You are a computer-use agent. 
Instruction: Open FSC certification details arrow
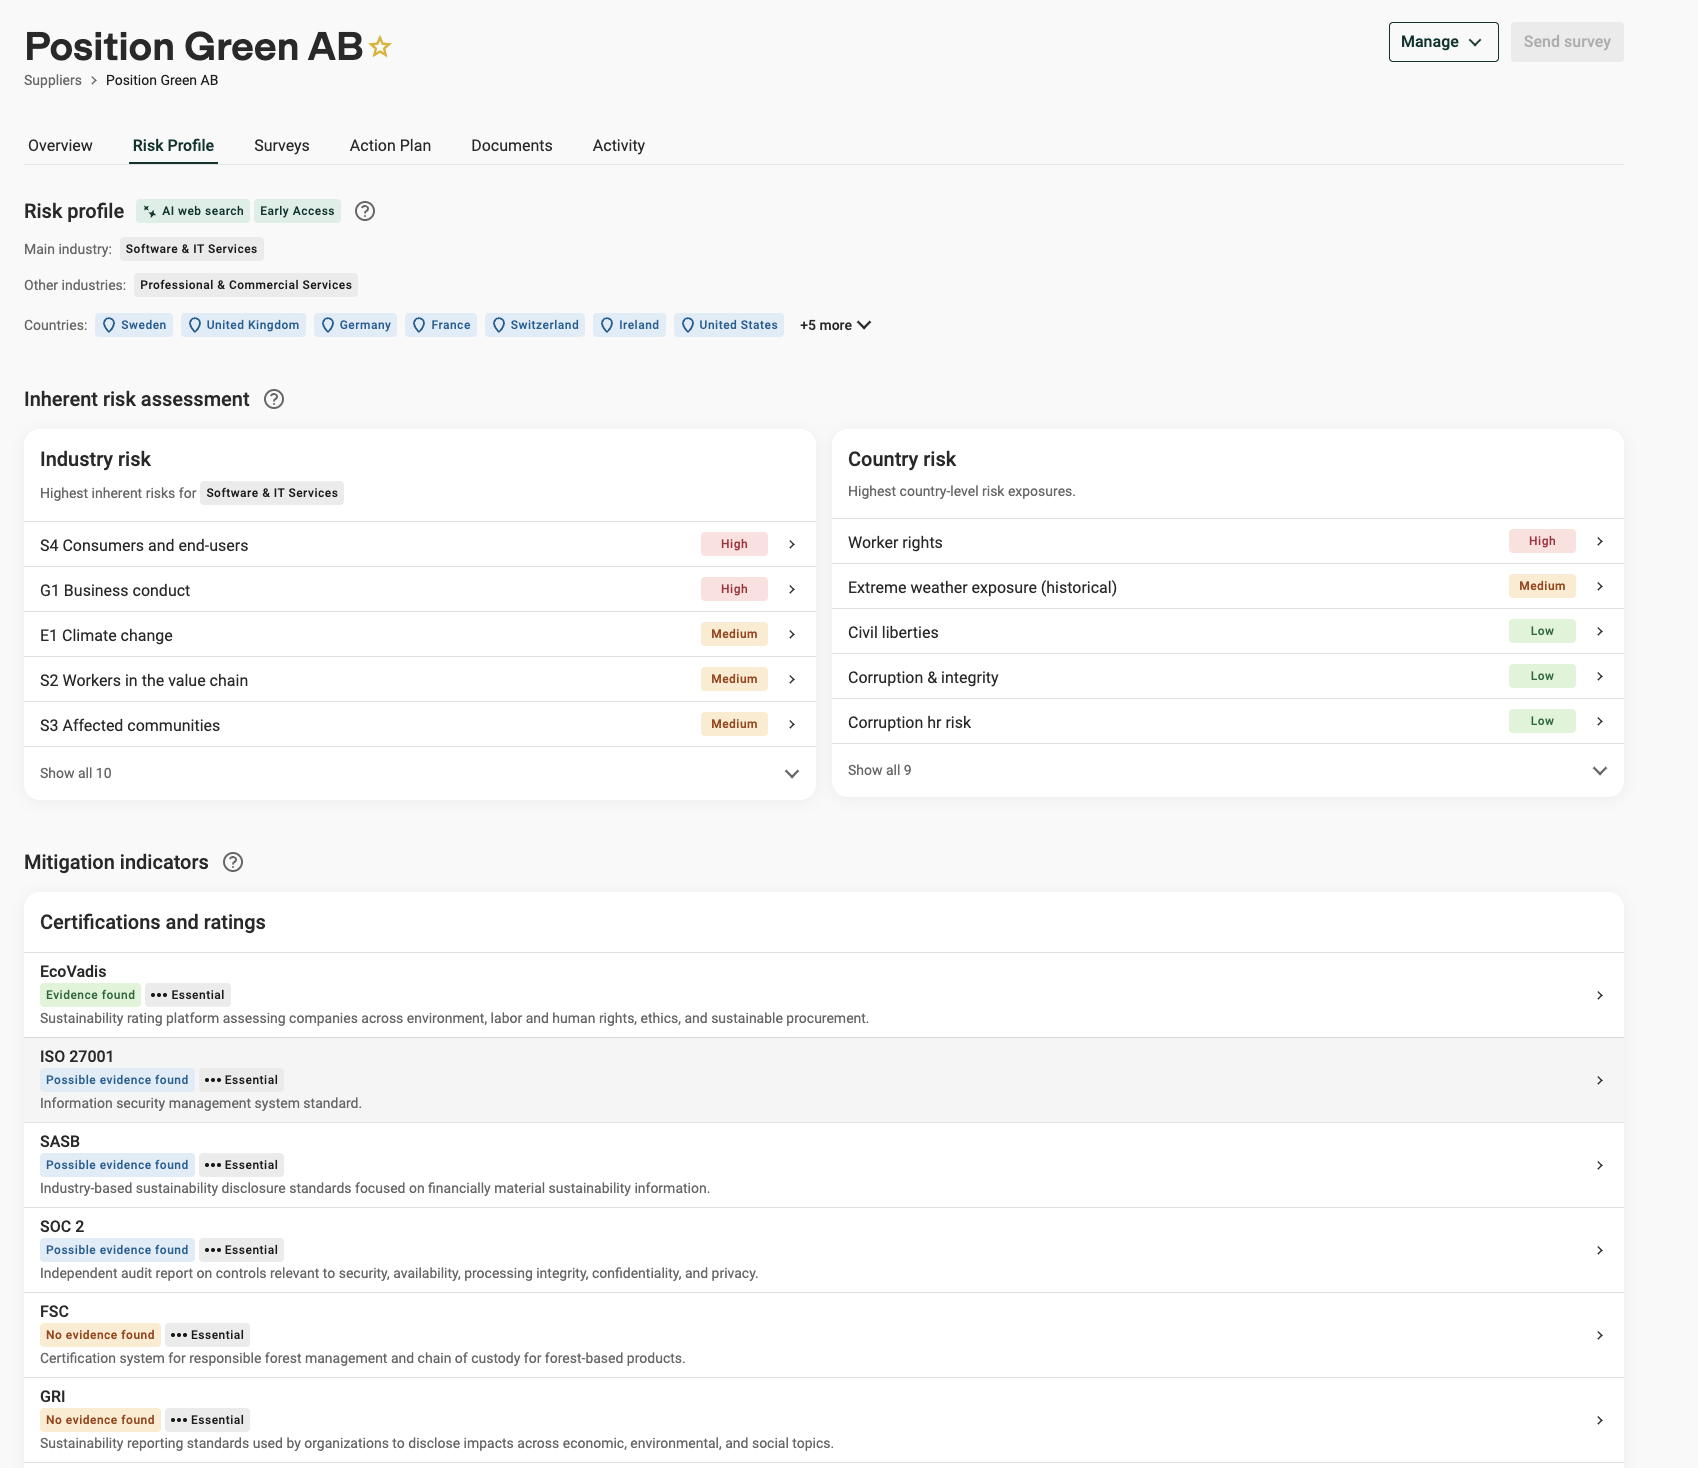tap(1600, 1335)
